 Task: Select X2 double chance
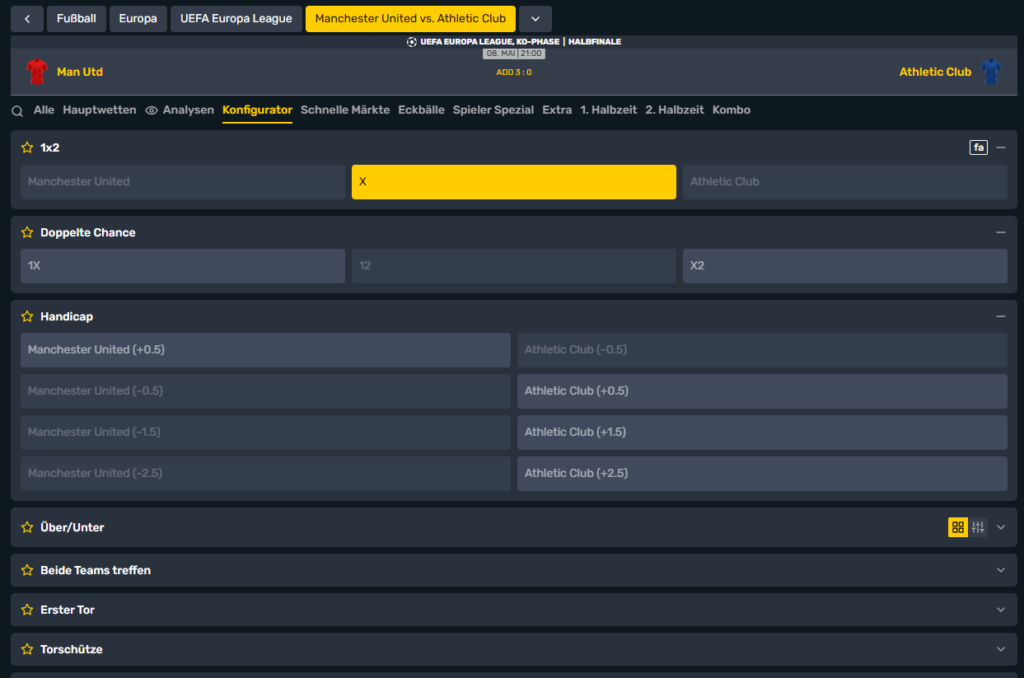click(845, 266)
